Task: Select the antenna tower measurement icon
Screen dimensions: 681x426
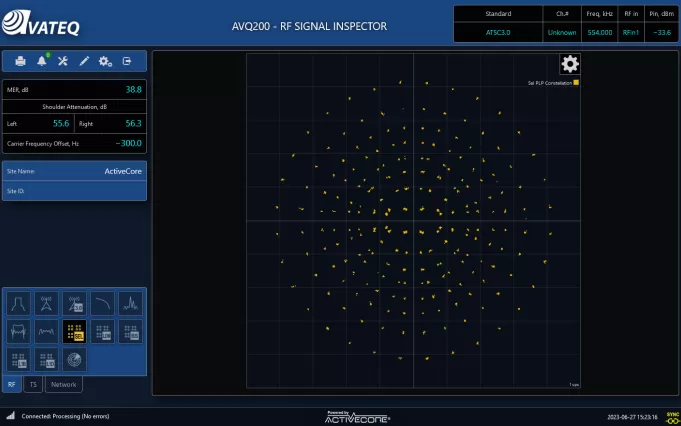Action: (x=46, y=304)
